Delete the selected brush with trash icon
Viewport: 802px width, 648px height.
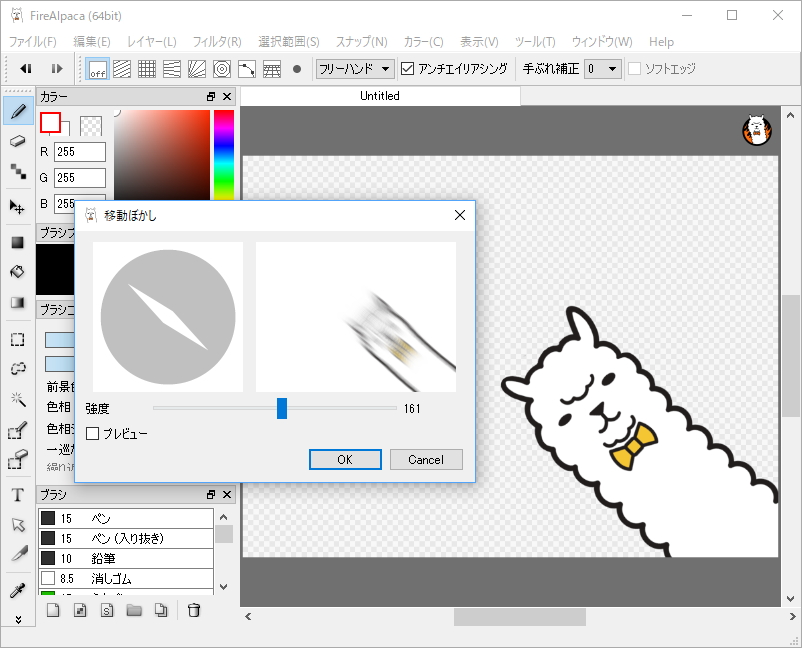194,610
